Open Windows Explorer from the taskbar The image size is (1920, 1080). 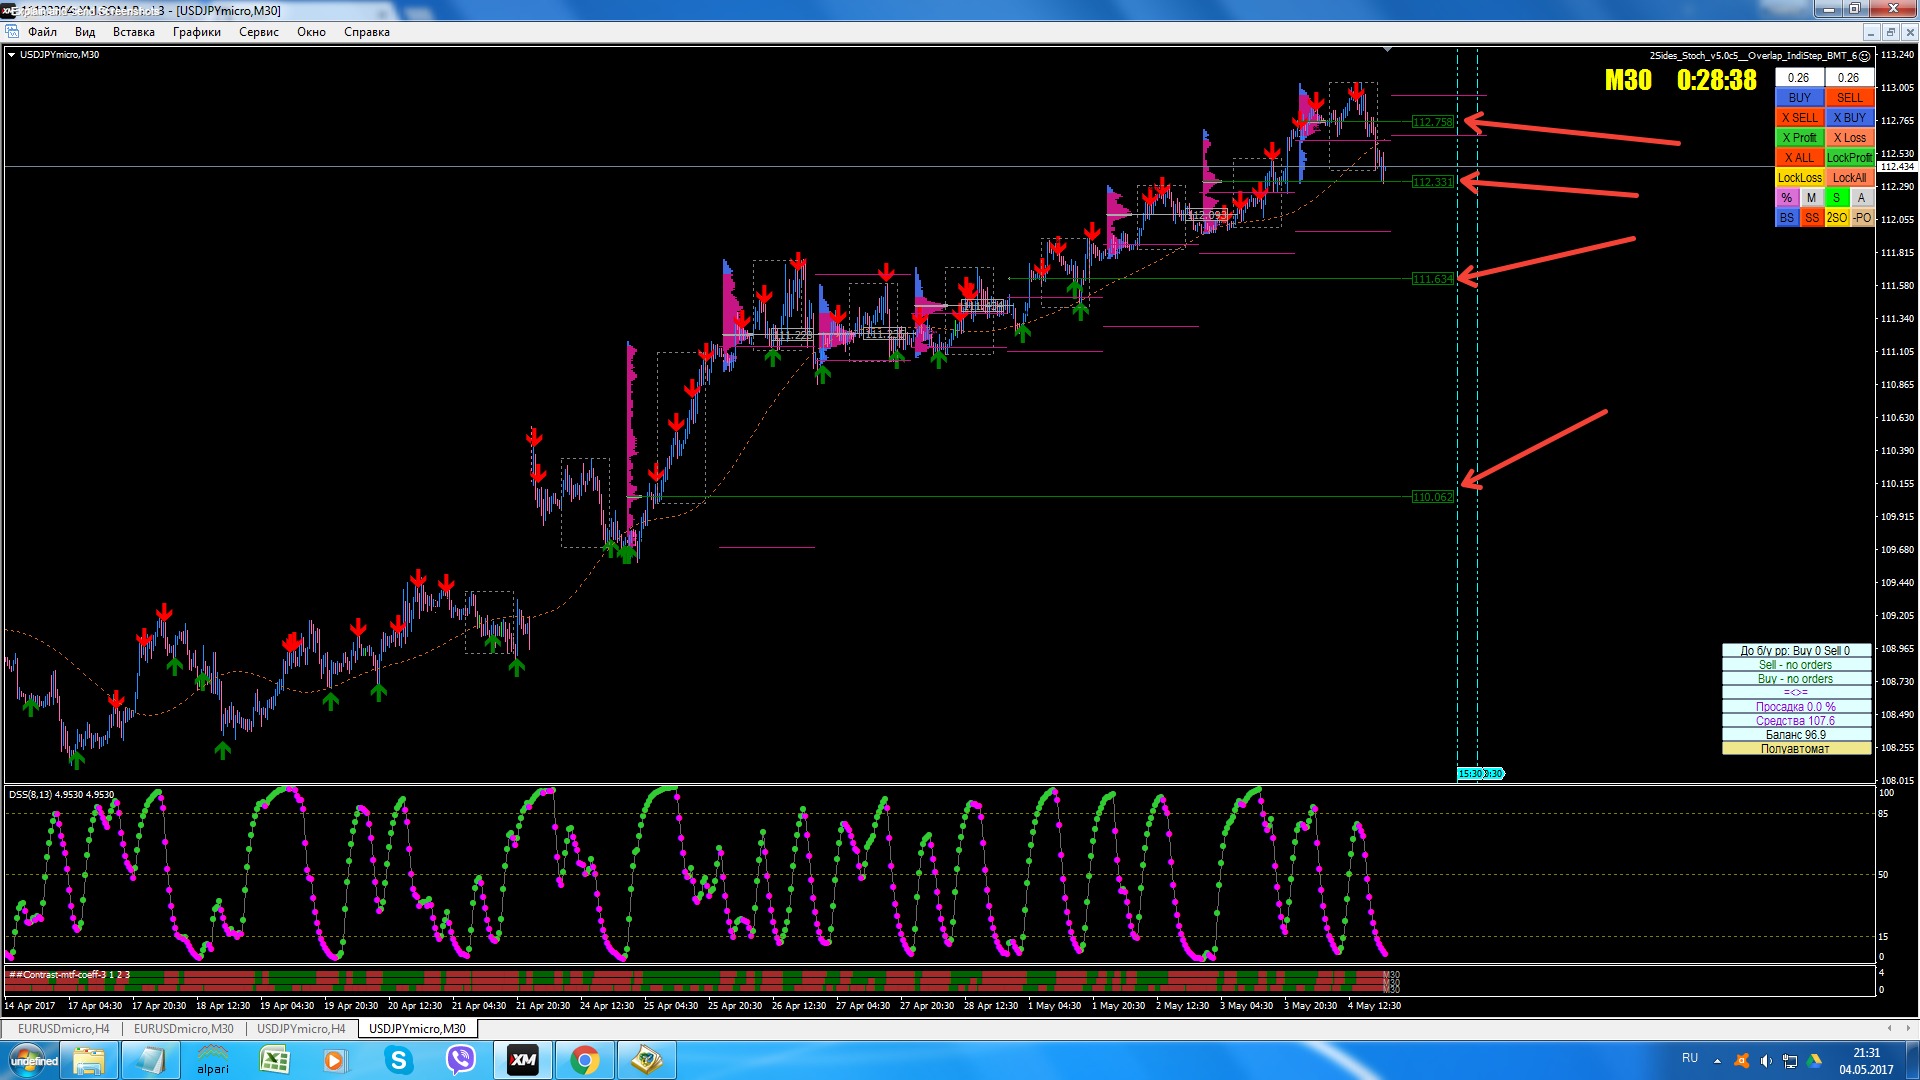(89, 1060)
